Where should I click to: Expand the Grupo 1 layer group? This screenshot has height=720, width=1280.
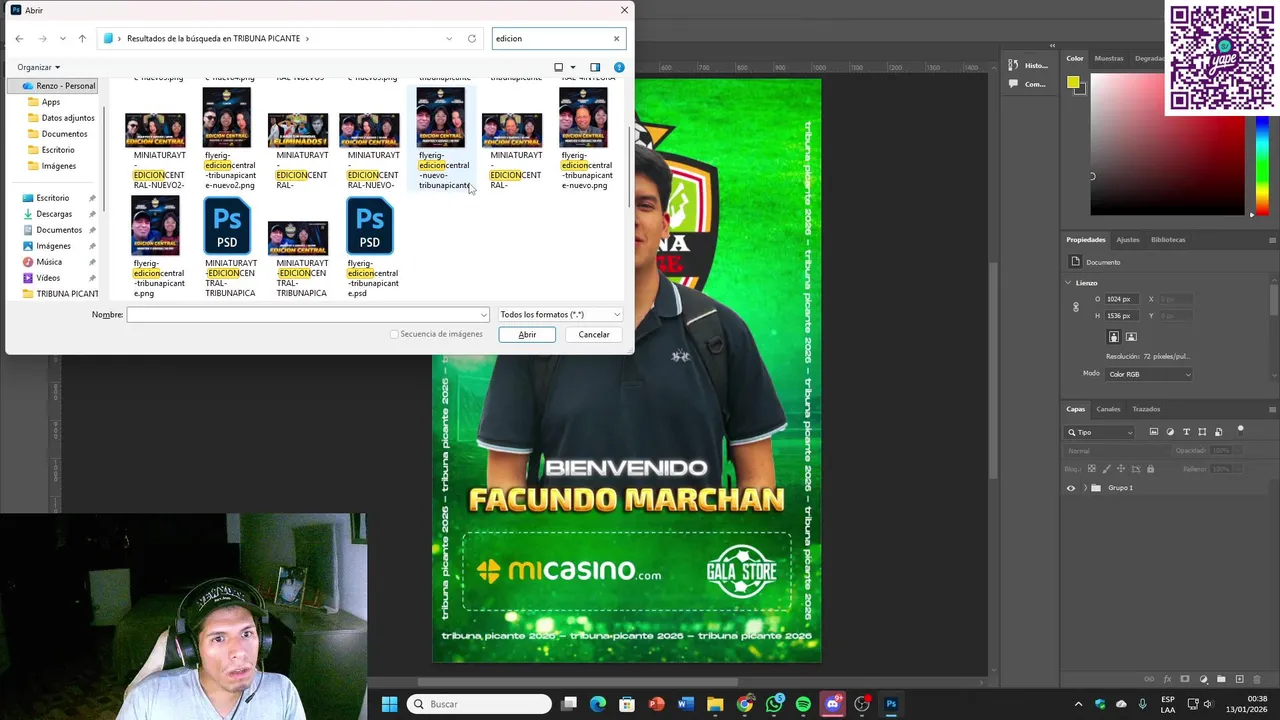pyautogui.click(x=1085, y=488)
